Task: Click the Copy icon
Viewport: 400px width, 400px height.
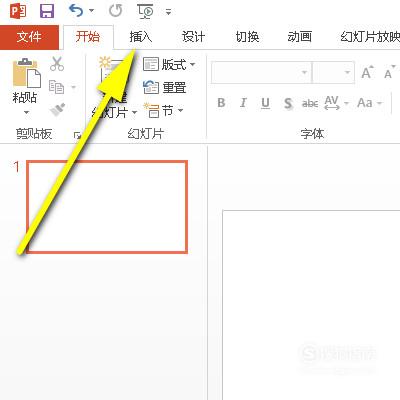Action: pyautogui.click(x=56, y=87)
